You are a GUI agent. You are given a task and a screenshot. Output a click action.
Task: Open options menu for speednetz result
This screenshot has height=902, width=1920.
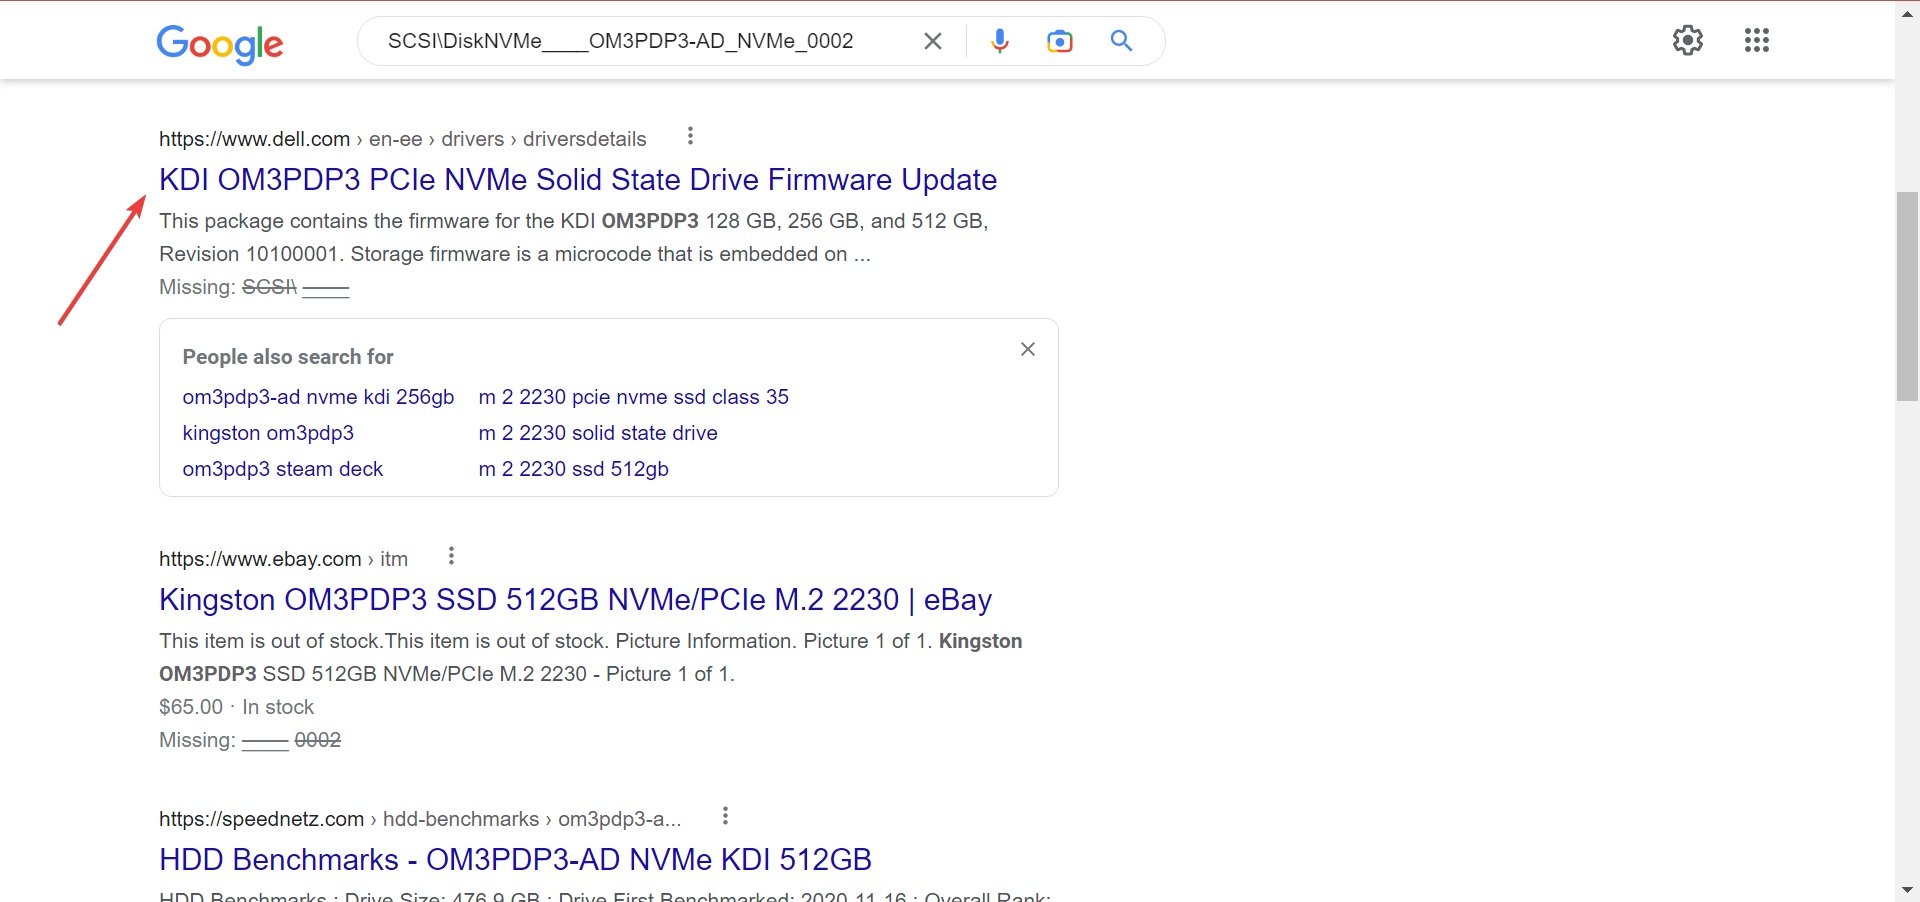point(725,816)
